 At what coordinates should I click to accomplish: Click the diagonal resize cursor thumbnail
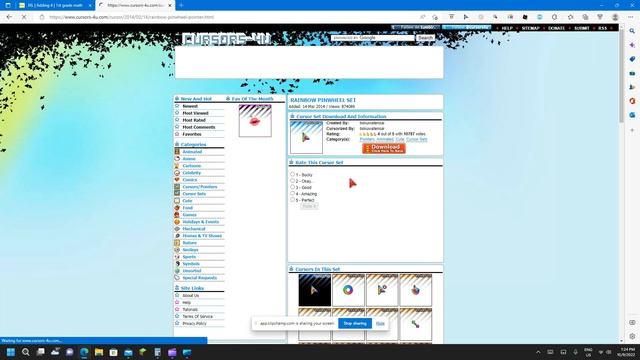point(416,324)
